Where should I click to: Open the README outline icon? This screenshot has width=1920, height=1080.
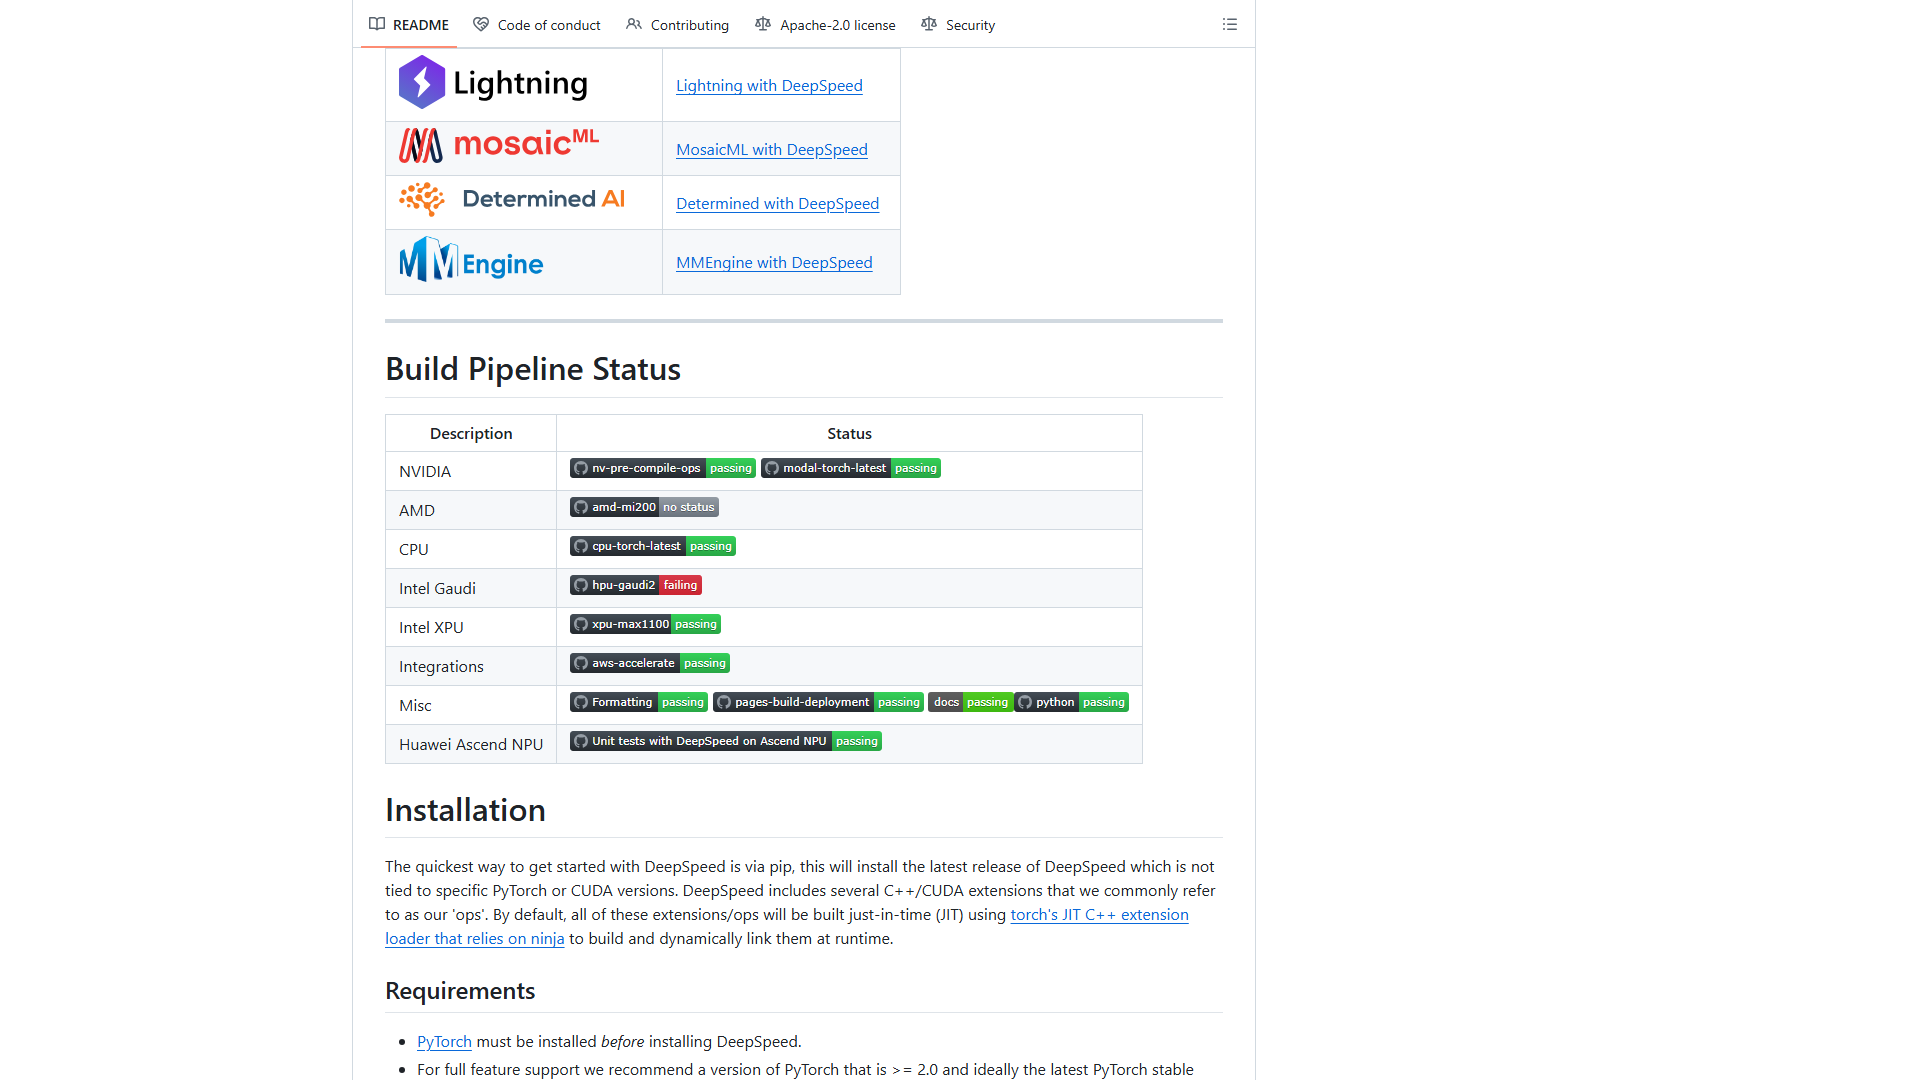(x=1229, y=24)
